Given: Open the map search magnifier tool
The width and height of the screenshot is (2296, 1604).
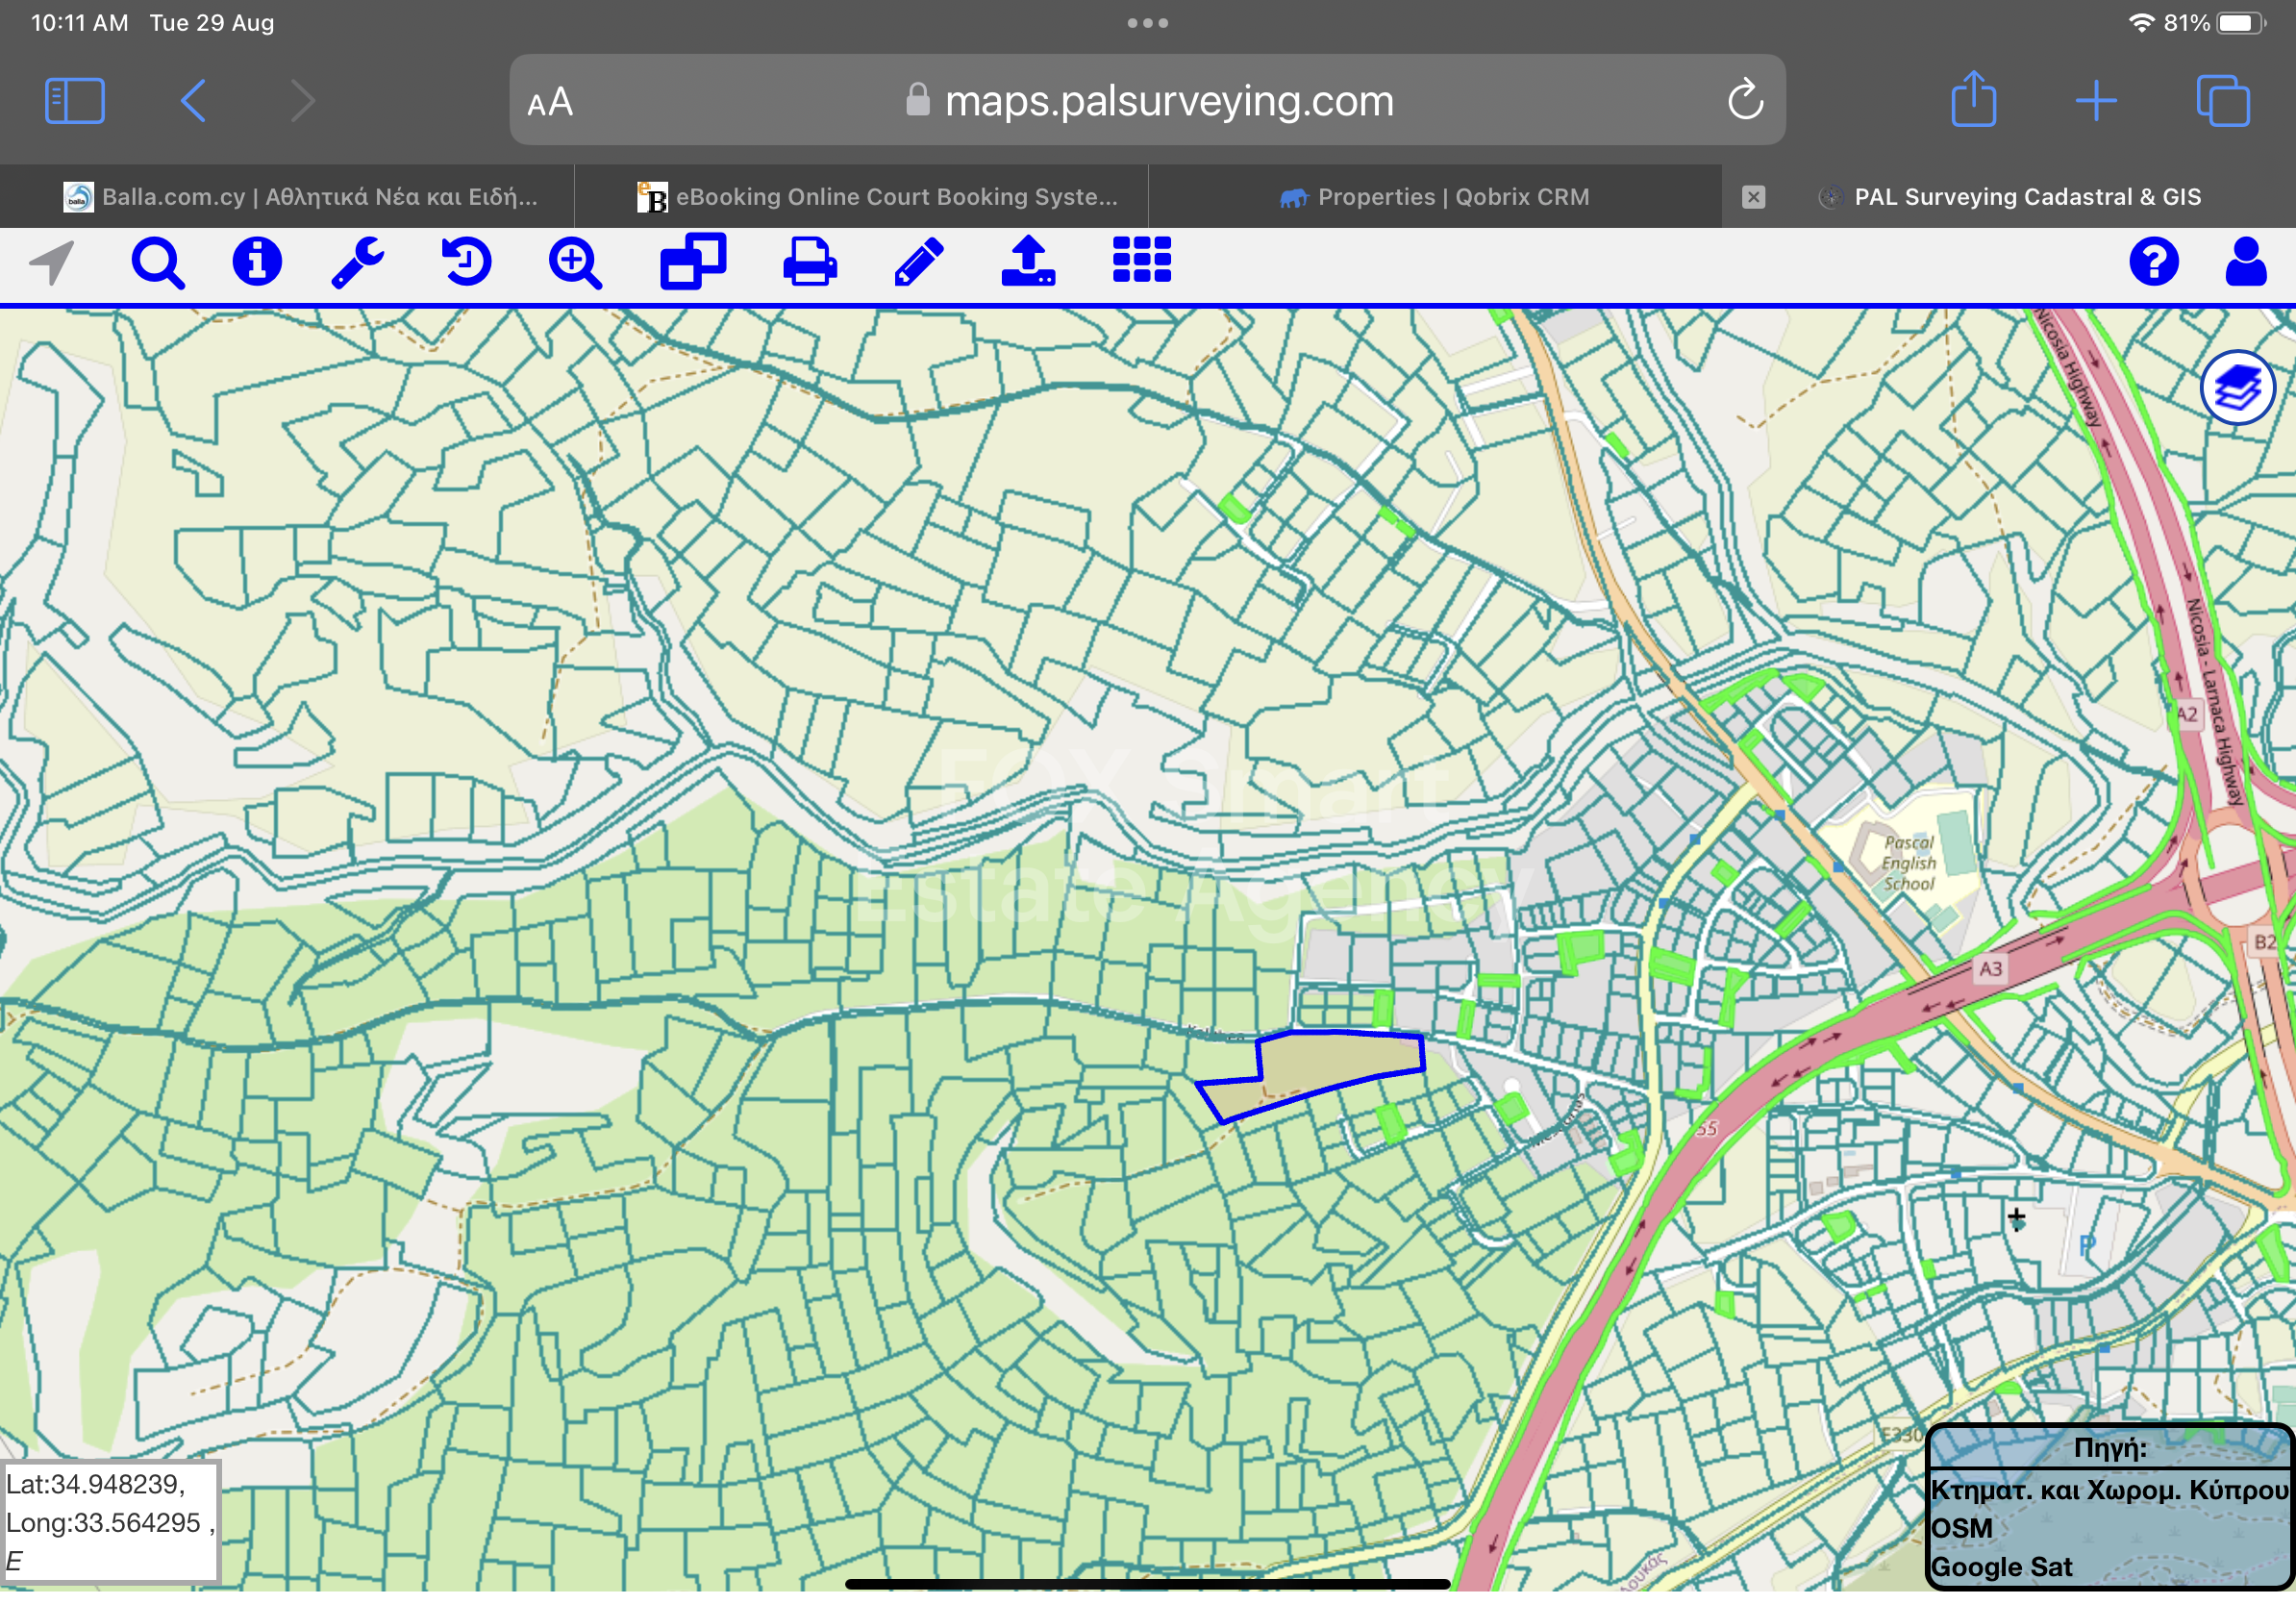Looking at the screenshot, I should 158,264.
